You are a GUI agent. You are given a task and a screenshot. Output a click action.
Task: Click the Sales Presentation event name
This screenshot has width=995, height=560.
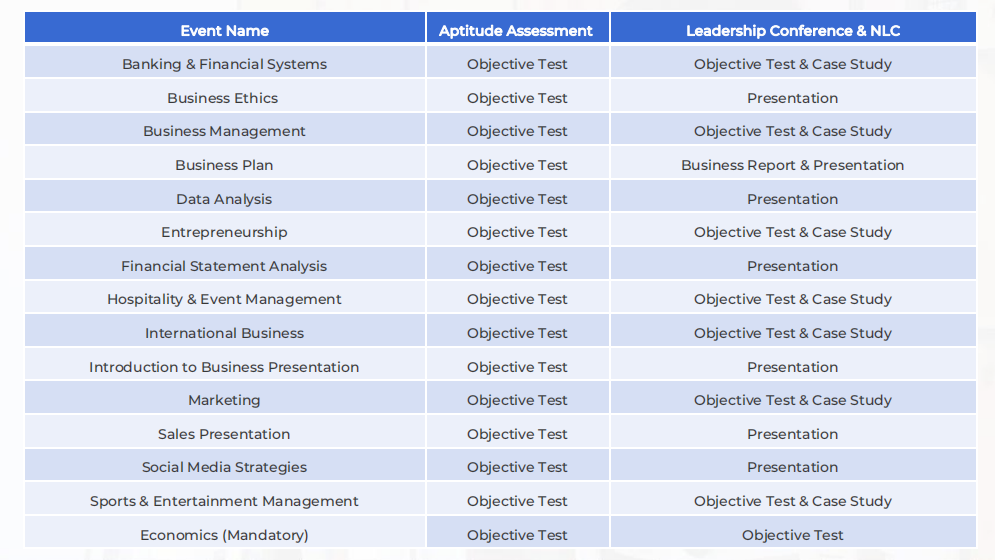pos(224,434)
